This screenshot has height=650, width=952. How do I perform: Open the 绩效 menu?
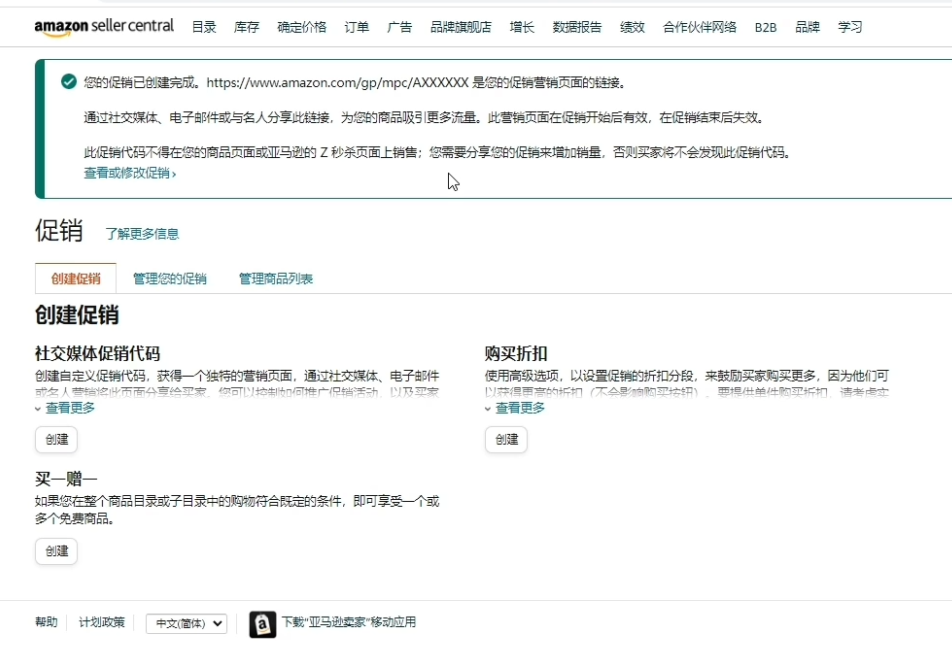(632, 27)
